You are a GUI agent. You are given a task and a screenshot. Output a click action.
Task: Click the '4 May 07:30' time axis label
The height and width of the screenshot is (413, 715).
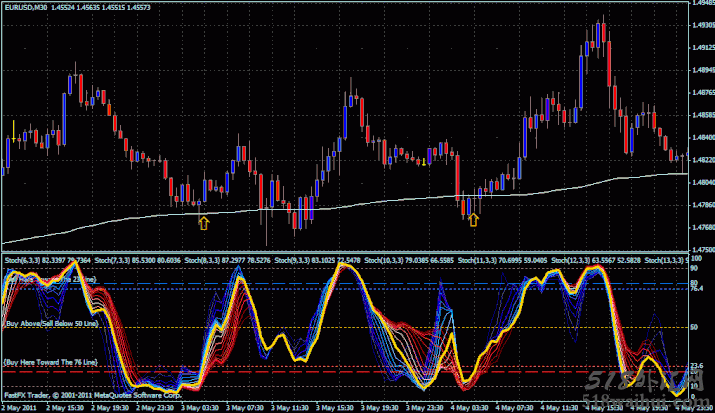point(516,408)
